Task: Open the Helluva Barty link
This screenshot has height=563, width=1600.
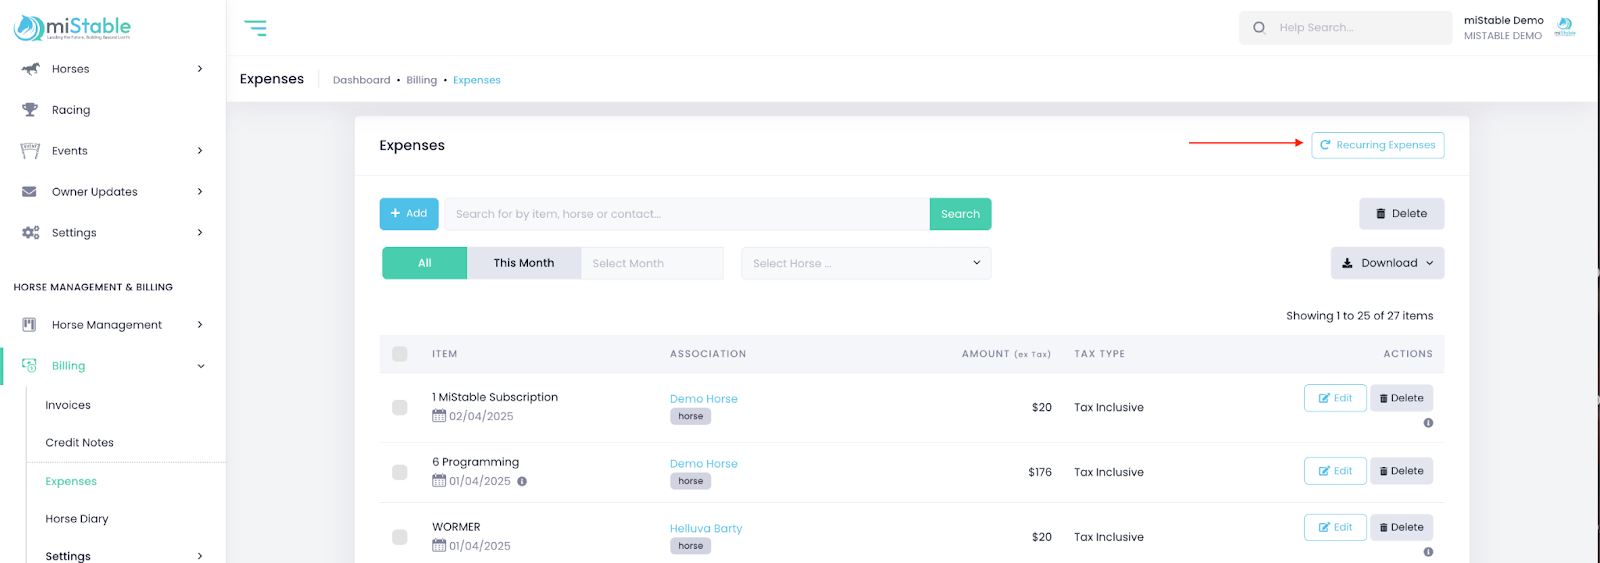Action: pos(706,529)
